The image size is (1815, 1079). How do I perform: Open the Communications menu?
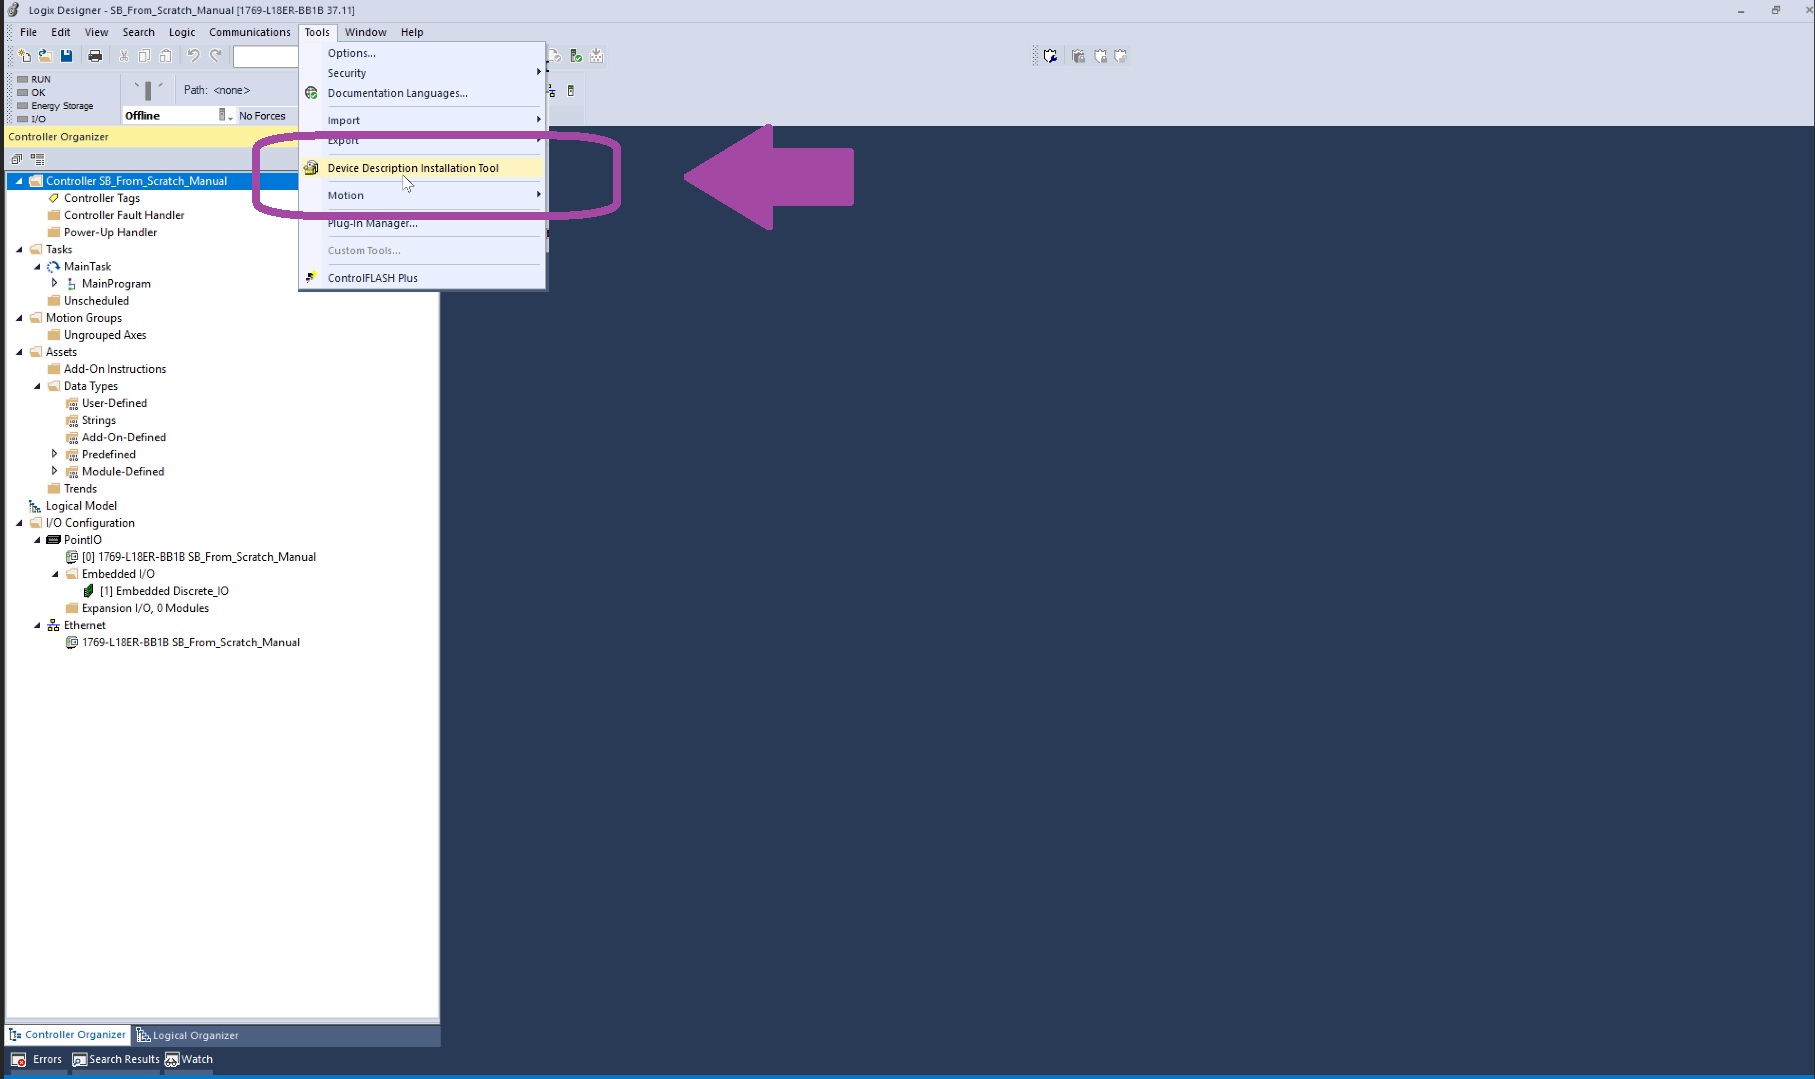click(x=249, y=32)
